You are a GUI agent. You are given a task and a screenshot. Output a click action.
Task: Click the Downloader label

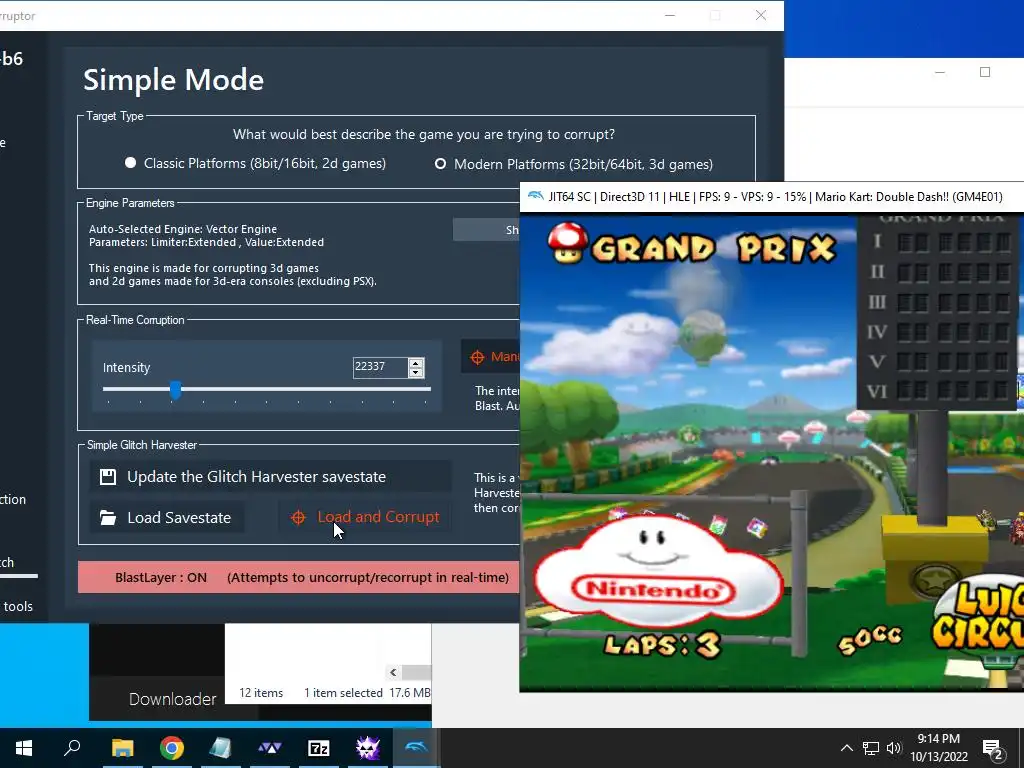172,699
